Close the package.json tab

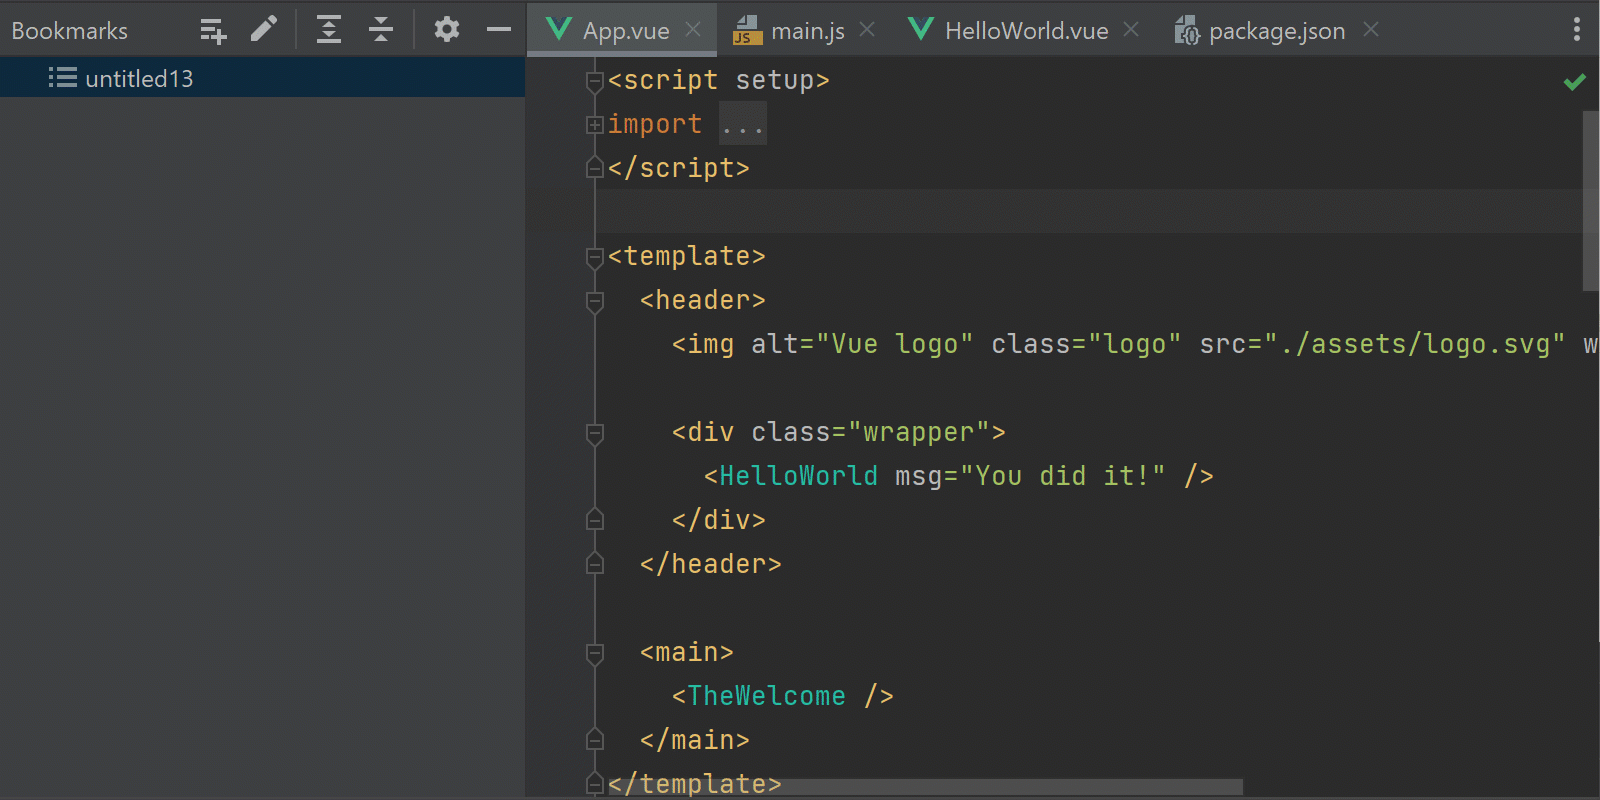point(1371,30)
